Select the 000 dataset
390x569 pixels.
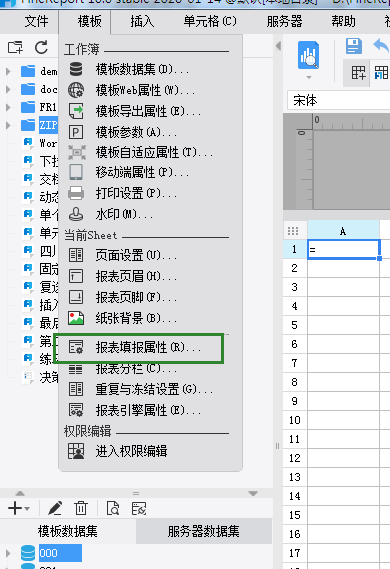coord(60,553)
